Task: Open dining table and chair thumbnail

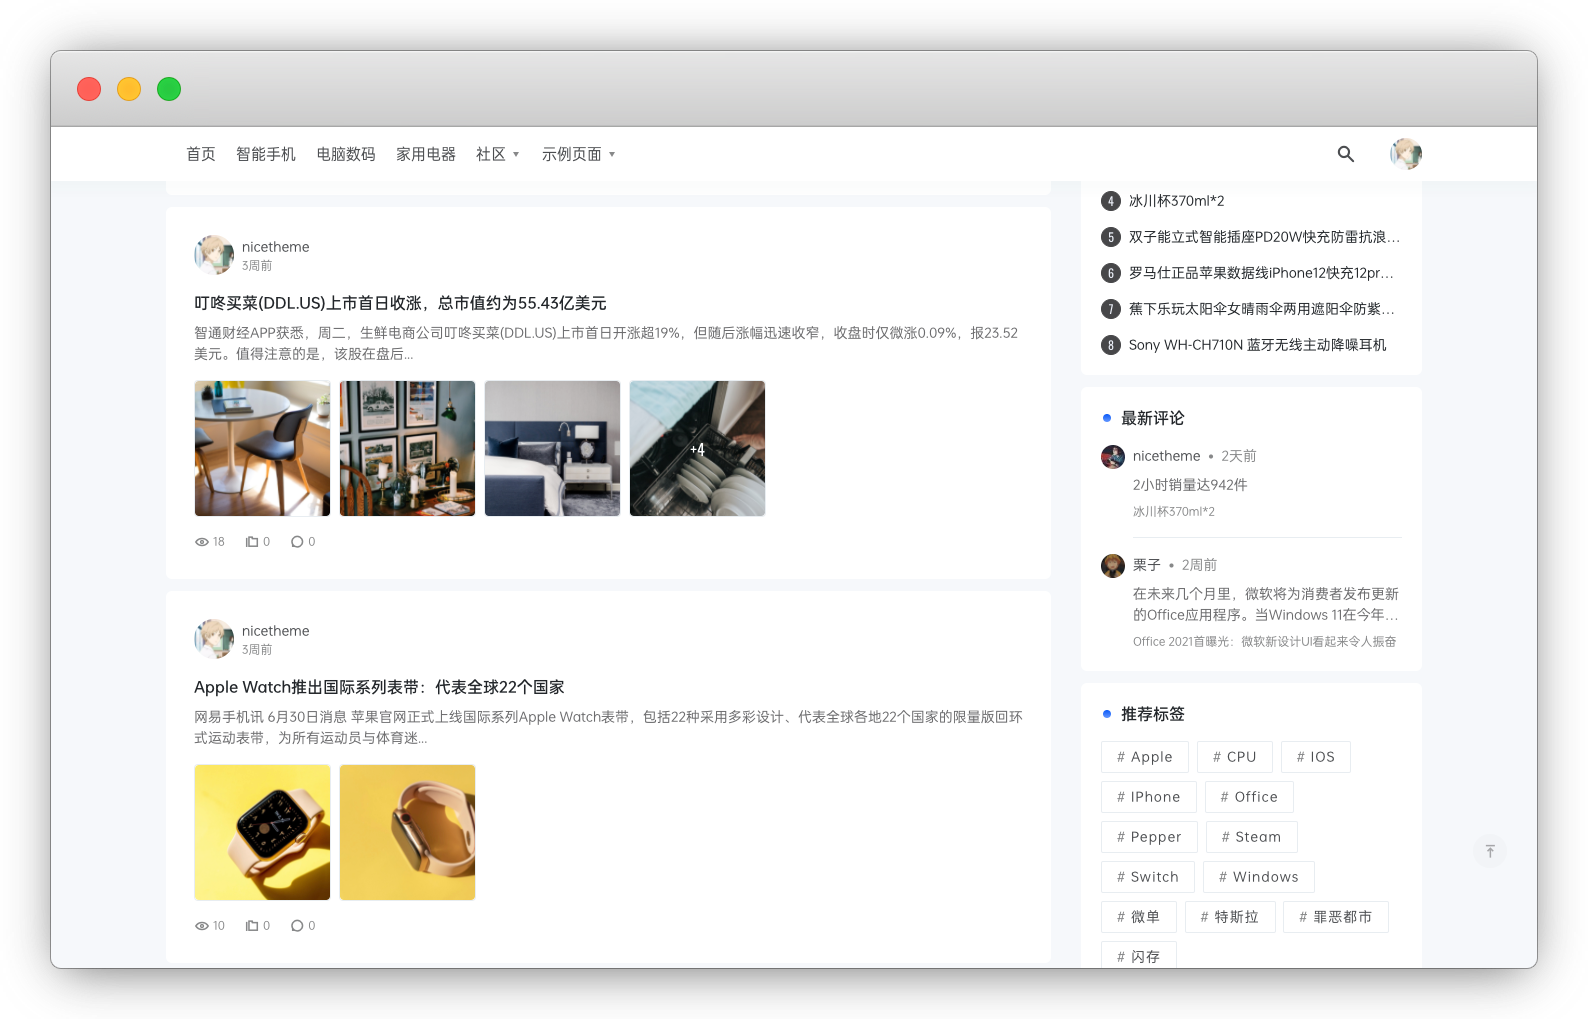Action: (262, 448)
